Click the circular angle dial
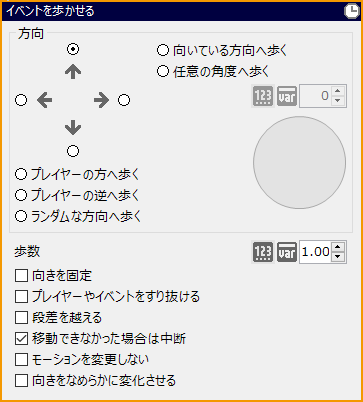The width and height of the screenshot is (363, 402). tap(299, 163)
